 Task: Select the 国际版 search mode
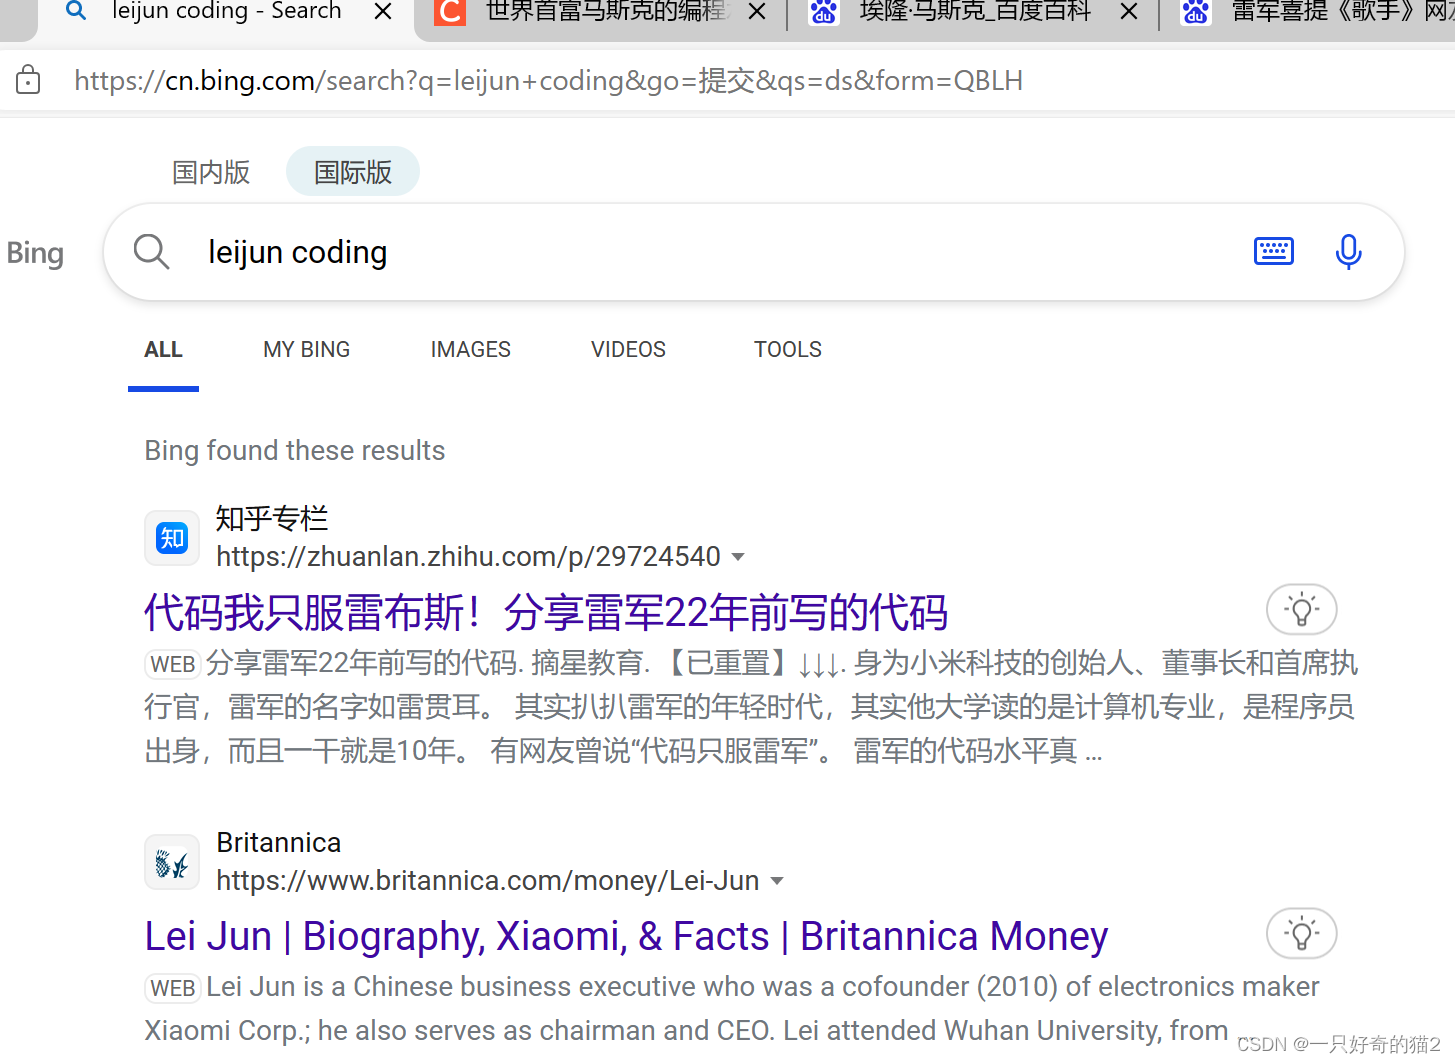coord(353,172)
